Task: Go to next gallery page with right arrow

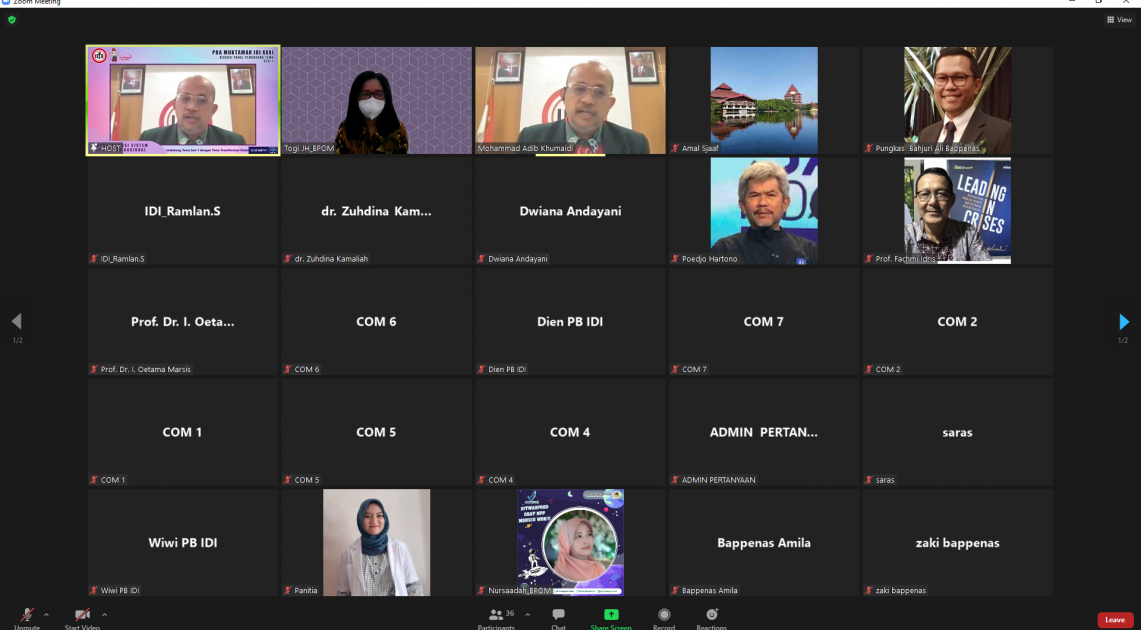Action: click(1124, 322)
